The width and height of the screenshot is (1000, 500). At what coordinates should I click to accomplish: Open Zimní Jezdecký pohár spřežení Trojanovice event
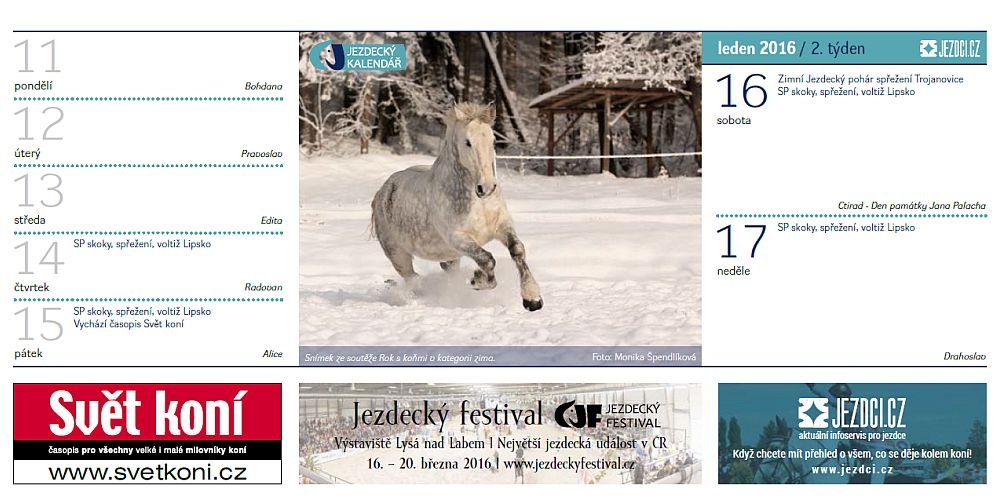(870, 79)
